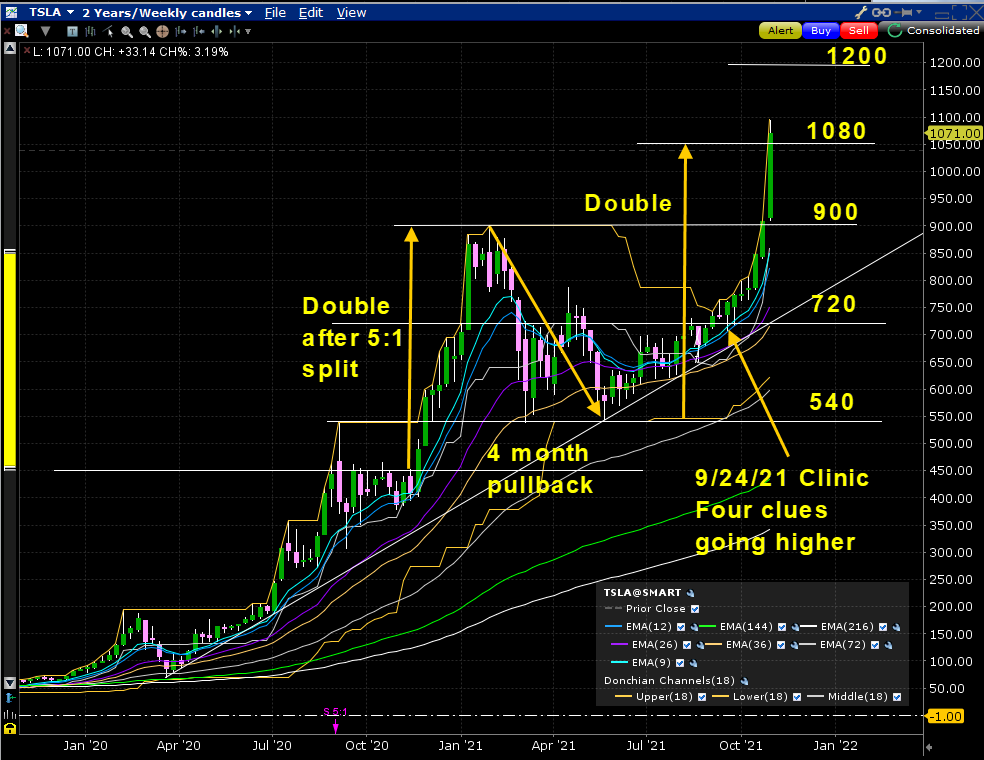Open the 2 Years/Weekly candles period dropdown
Image resolution: width=984 pixels, height=760 pixels.
168,13
